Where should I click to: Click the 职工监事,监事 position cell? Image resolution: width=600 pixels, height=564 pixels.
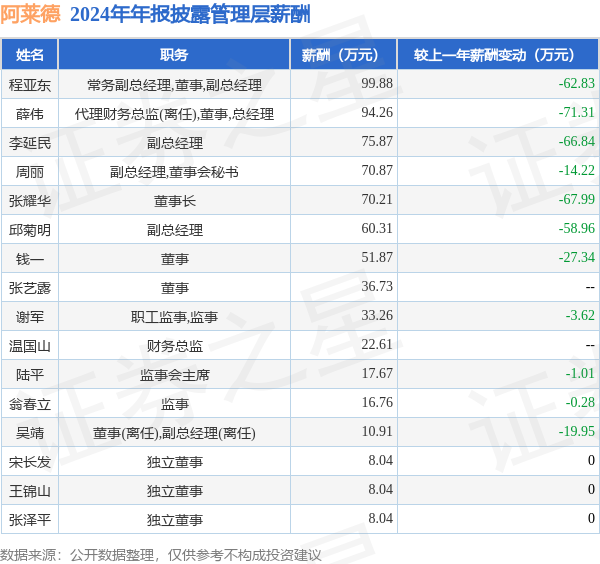[174, 317]
